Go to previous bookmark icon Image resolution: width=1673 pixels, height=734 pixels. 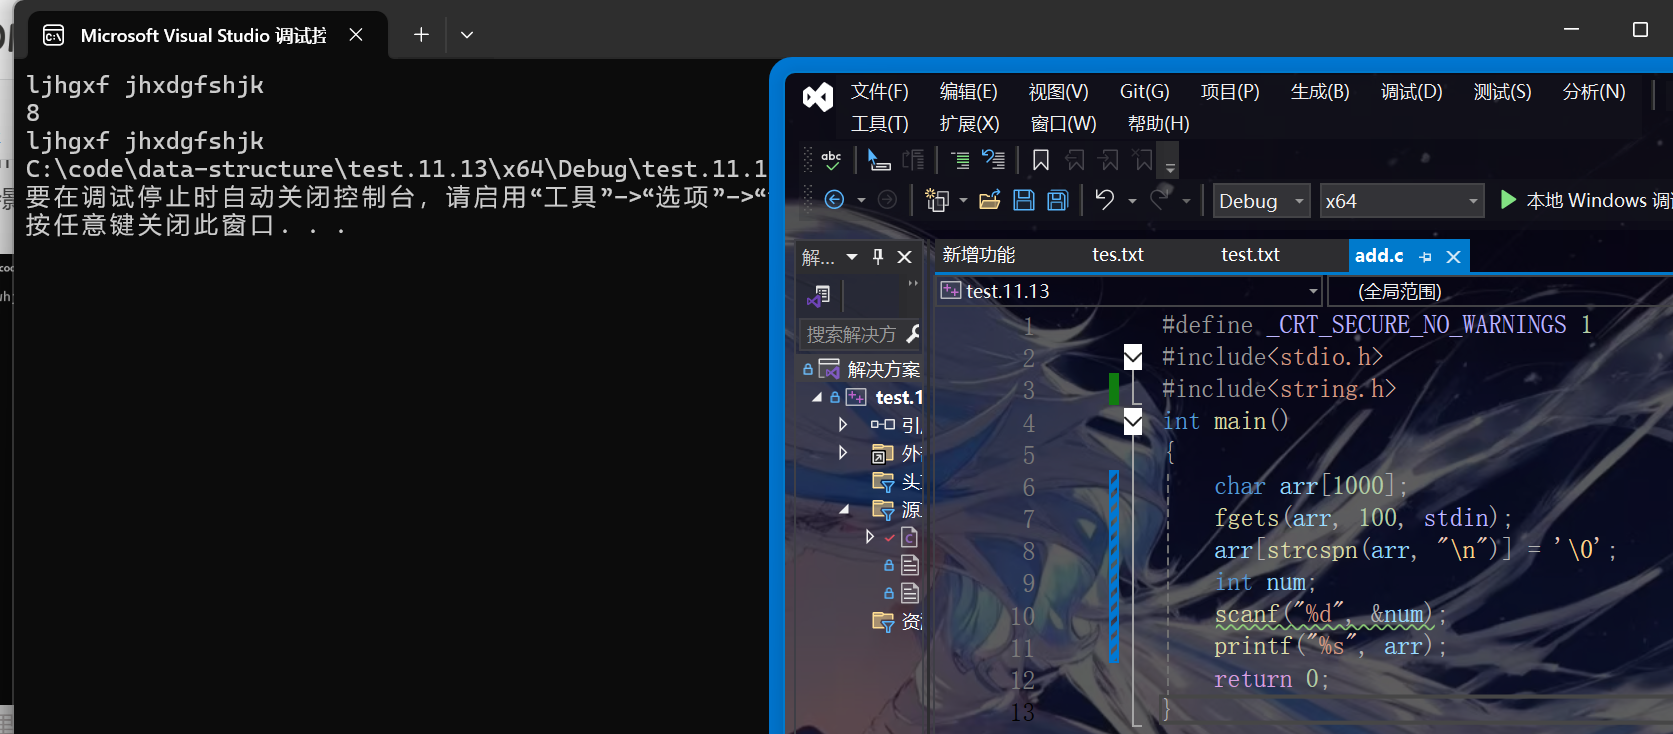(x=1075, y=160)
